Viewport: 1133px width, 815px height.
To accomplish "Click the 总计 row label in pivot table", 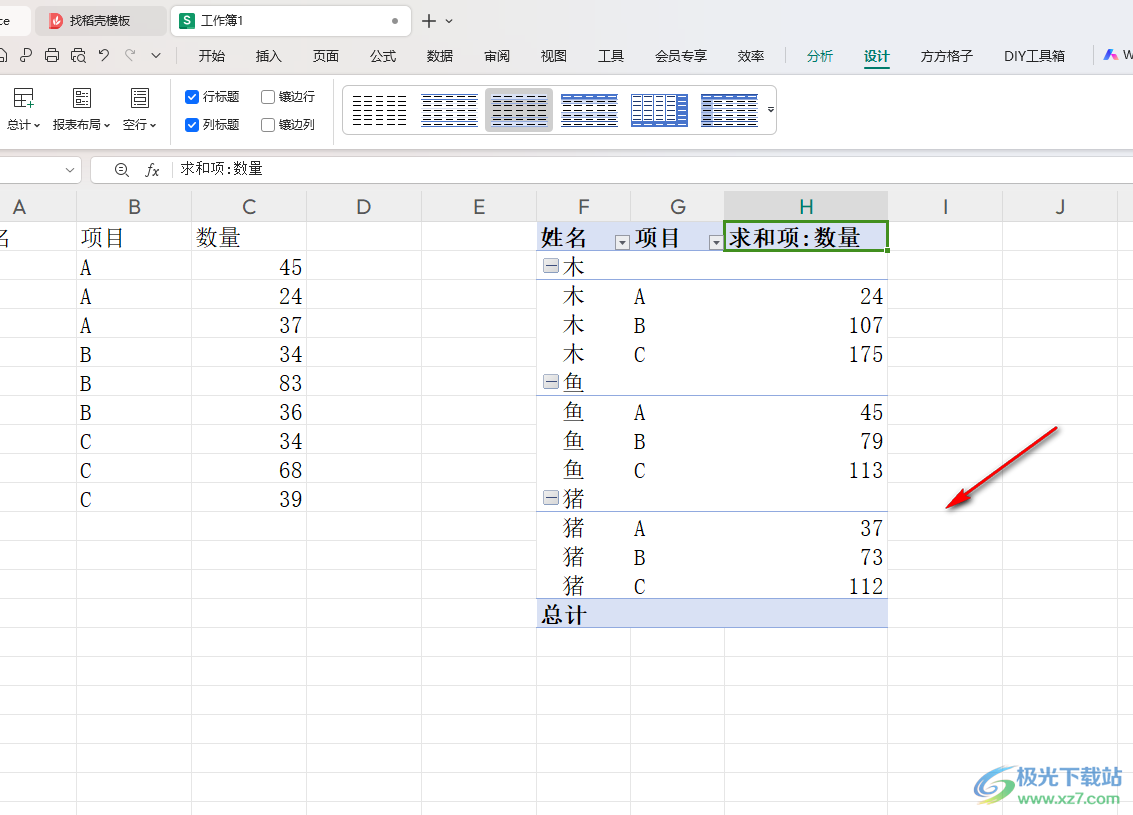I will 564,614.
